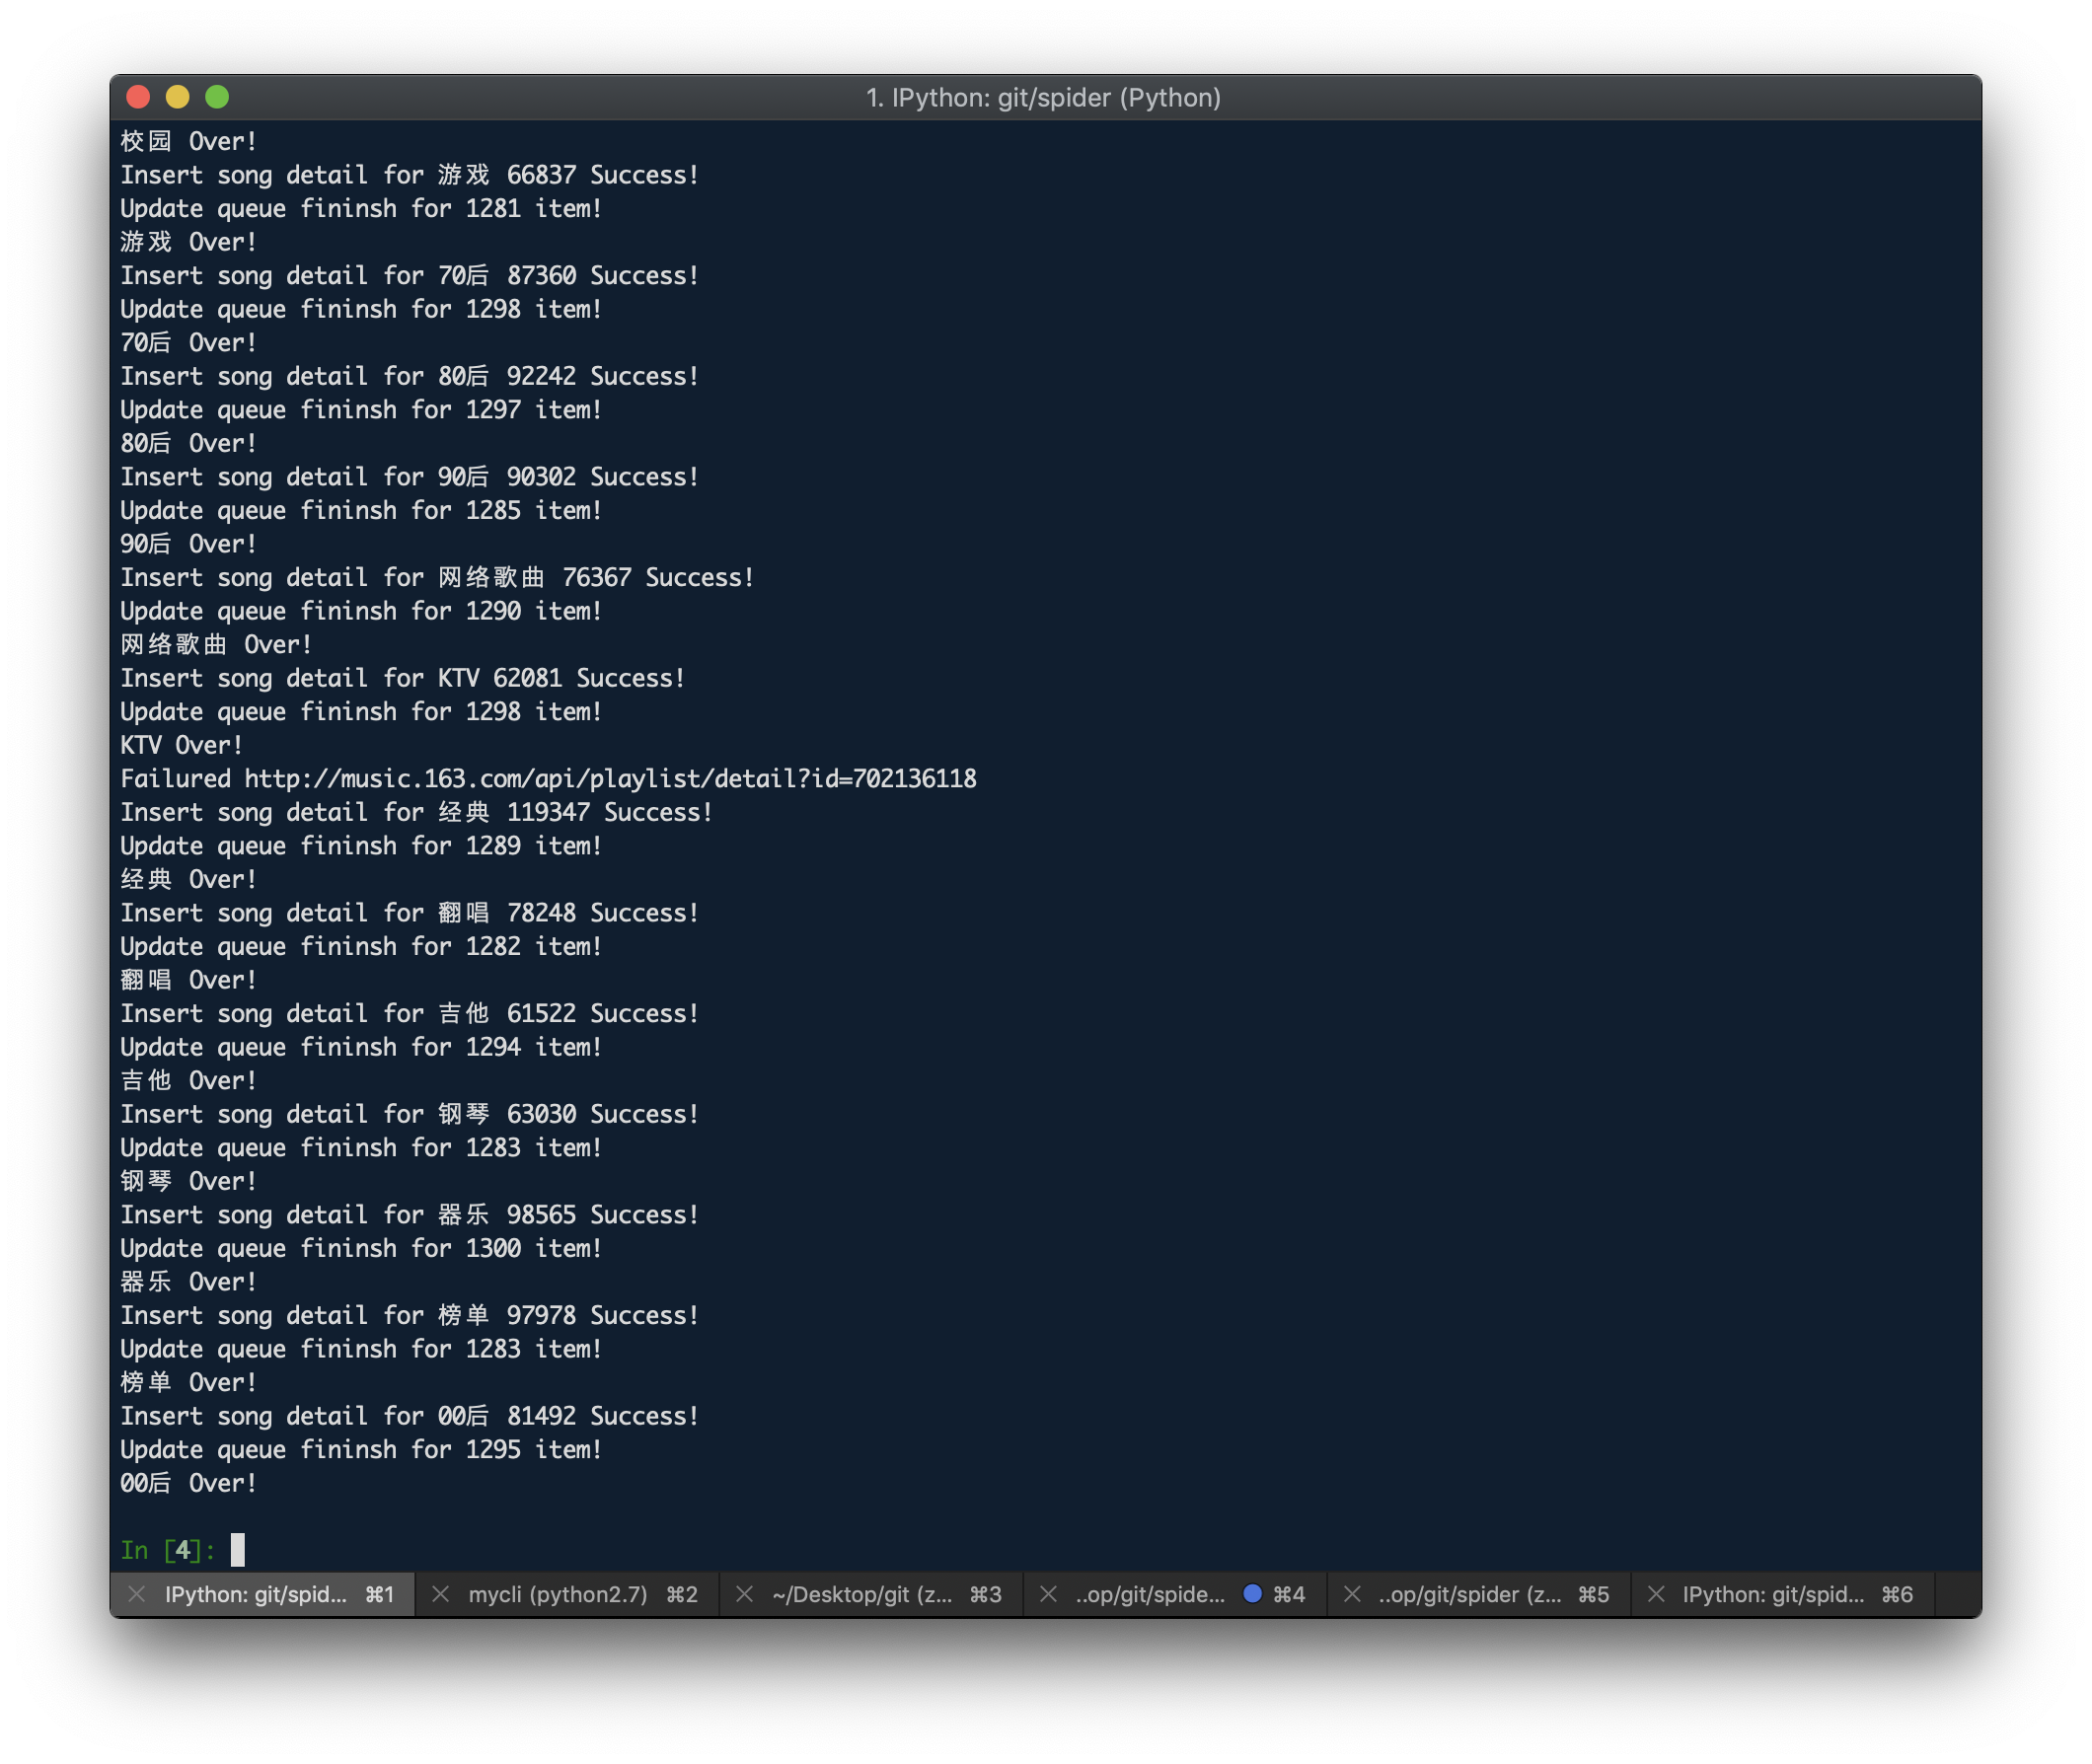This screenshot has width=2092, height=1764.
Task: Click the blue activity dot on tab ⌘4
Action: point(1252,1593)
